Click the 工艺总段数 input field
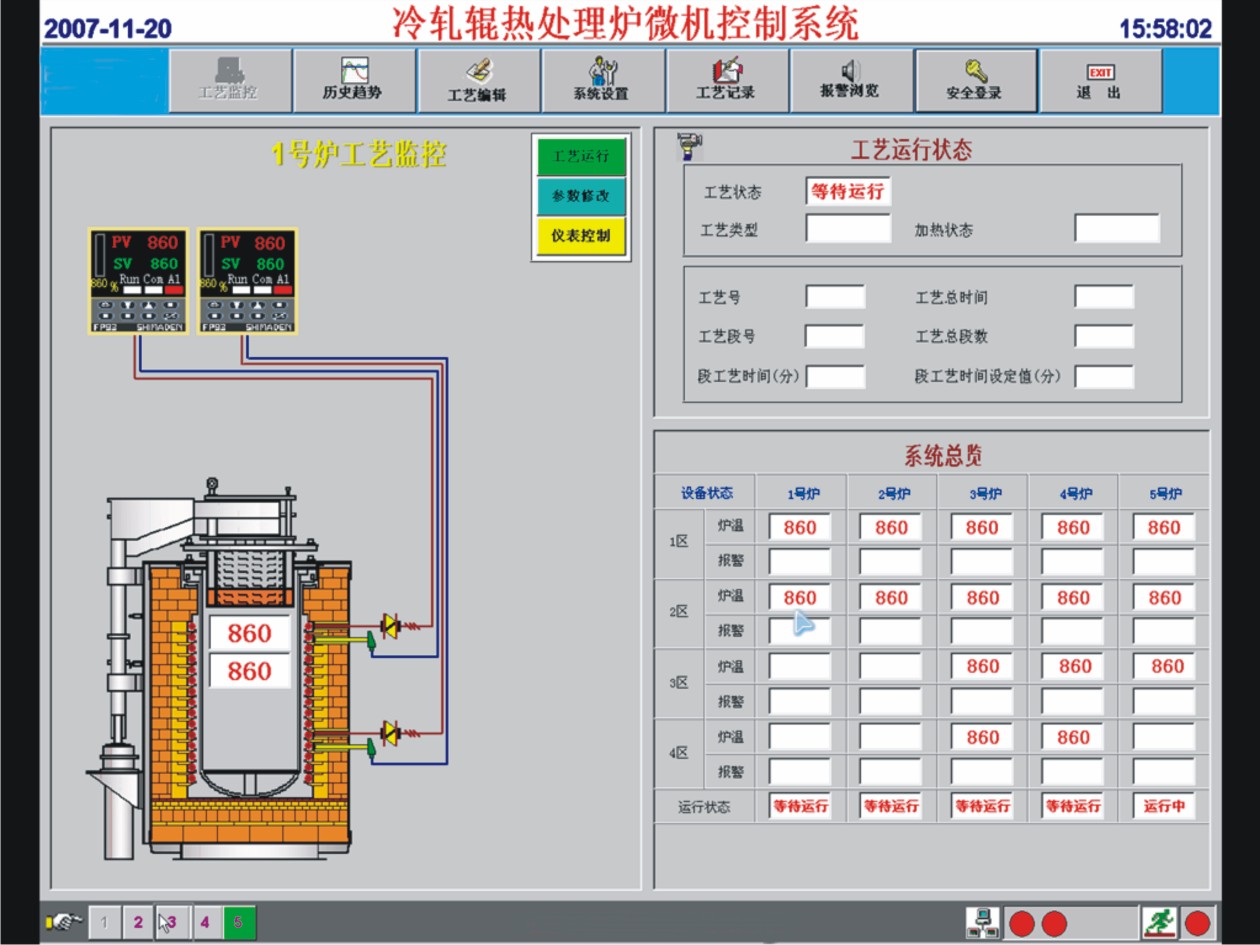The height and width of the screenshot is (945, 1260). point(1104,336)
